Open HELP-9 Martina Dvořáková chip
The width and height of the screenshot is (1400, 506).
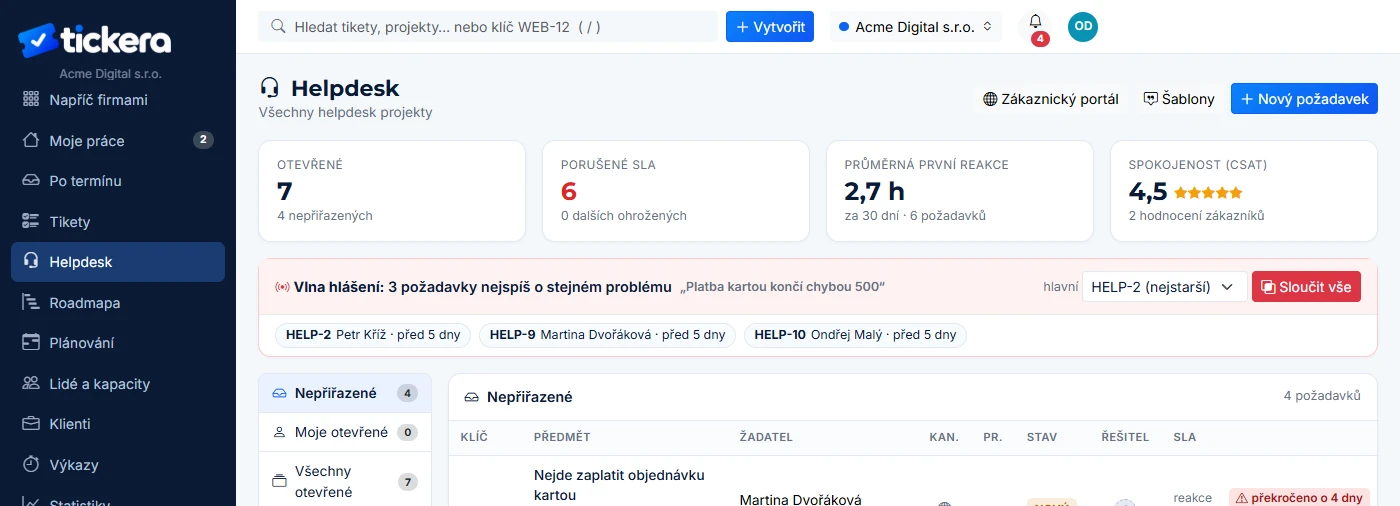click(x=608, y=335)
